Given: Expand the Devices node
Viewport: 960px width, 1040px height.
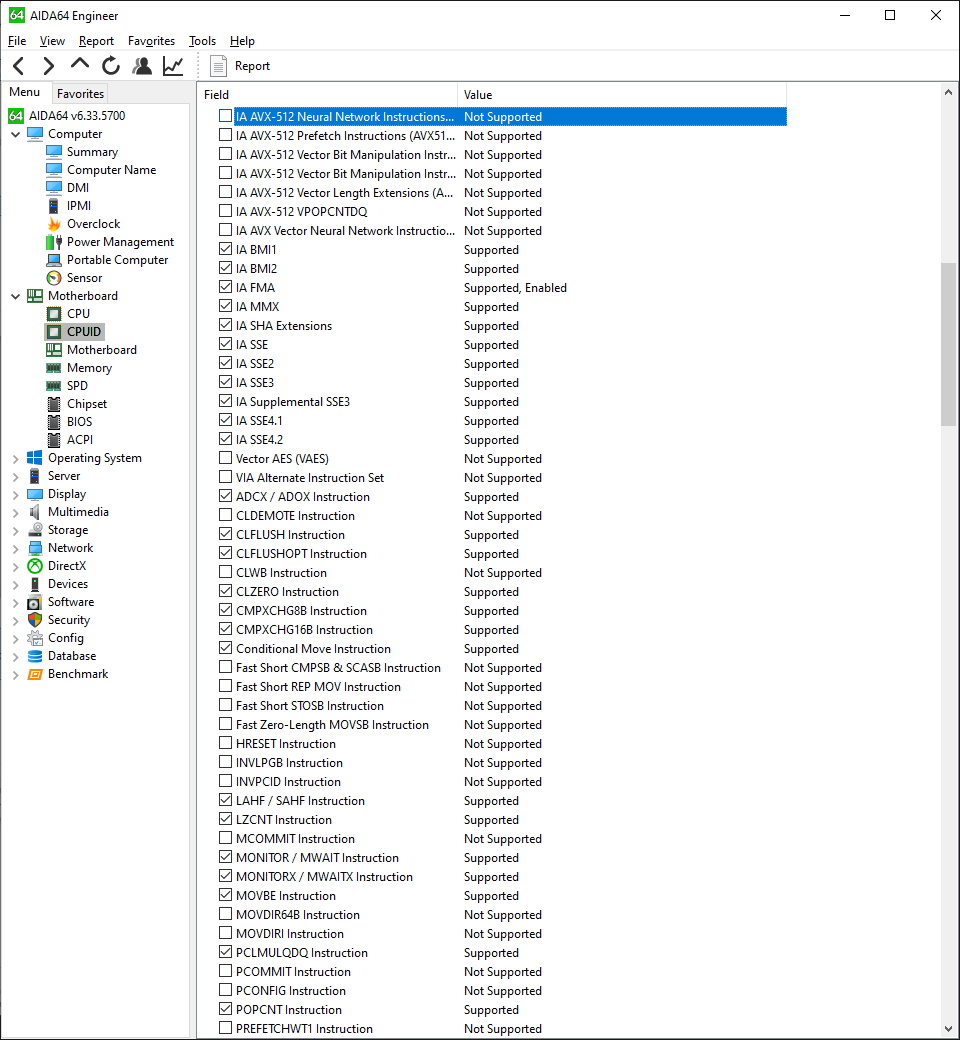Looking at the screenshot, I should (16, 584).
